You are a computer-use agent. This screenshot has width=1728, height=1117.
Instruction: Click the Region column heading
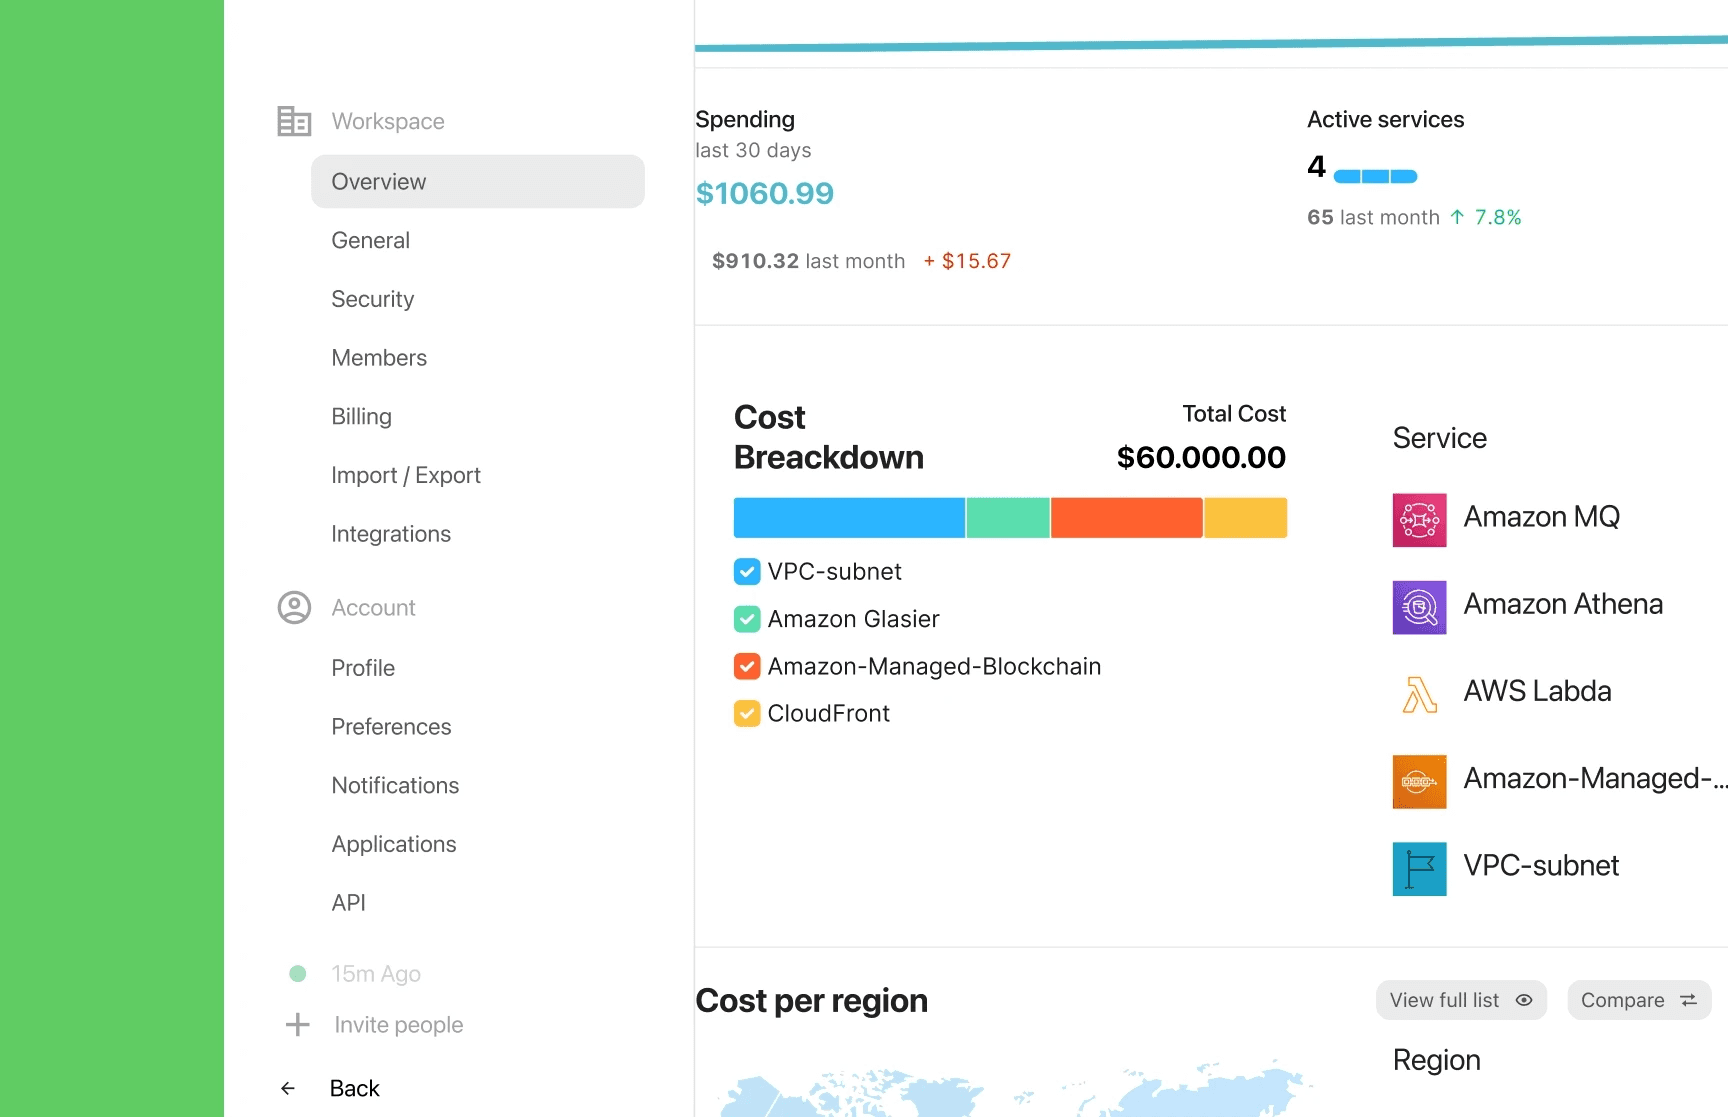(x=1436, y=1060)
